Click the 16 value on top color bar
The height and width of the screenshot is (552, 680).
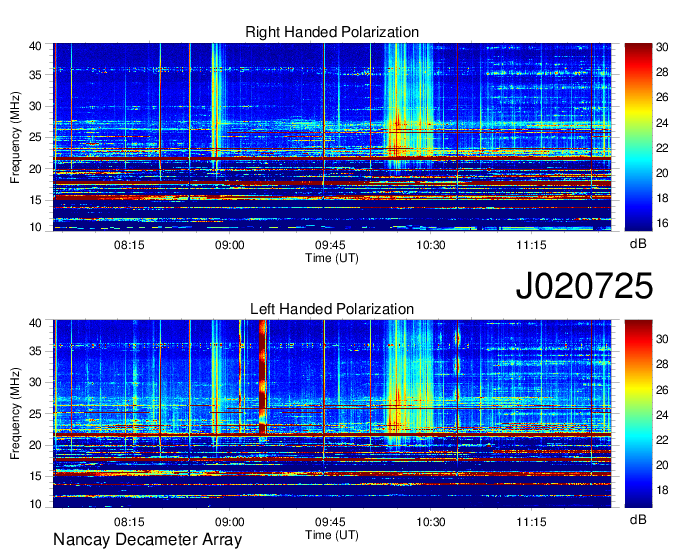pos(662,224)
